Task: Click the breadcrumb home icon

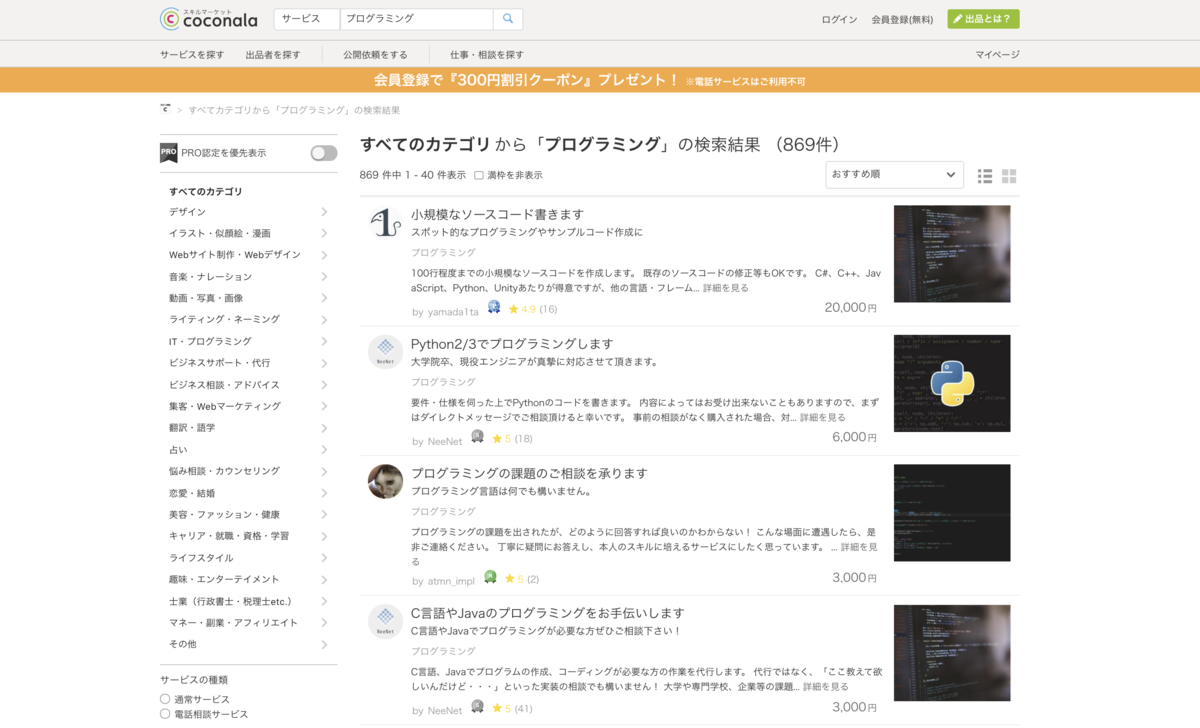Action: coord(165,109)
